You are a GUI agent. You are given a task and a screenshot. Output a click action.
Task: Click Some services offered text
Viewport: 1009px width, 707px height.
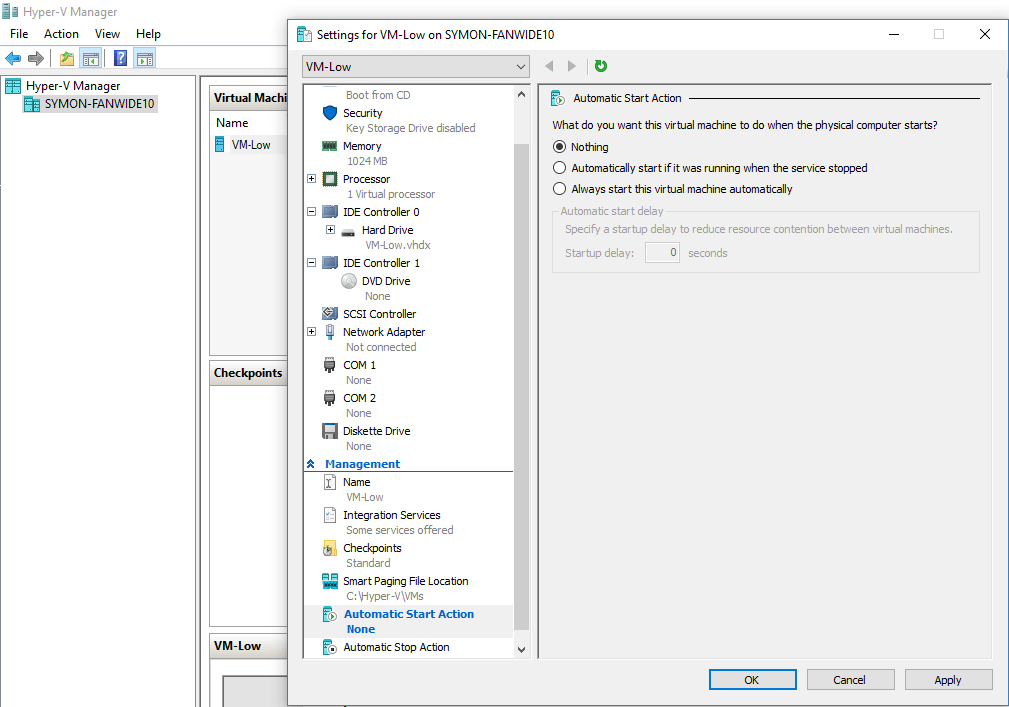click(400, 530)
